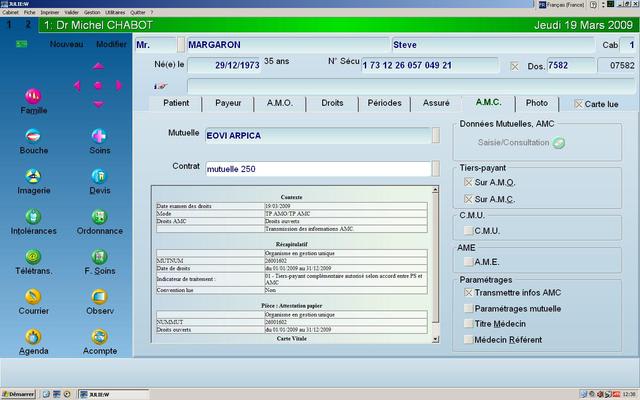The image size is (640, 400).
Task: Expand the Contrat dropdown list
Action: click(435, 168)
